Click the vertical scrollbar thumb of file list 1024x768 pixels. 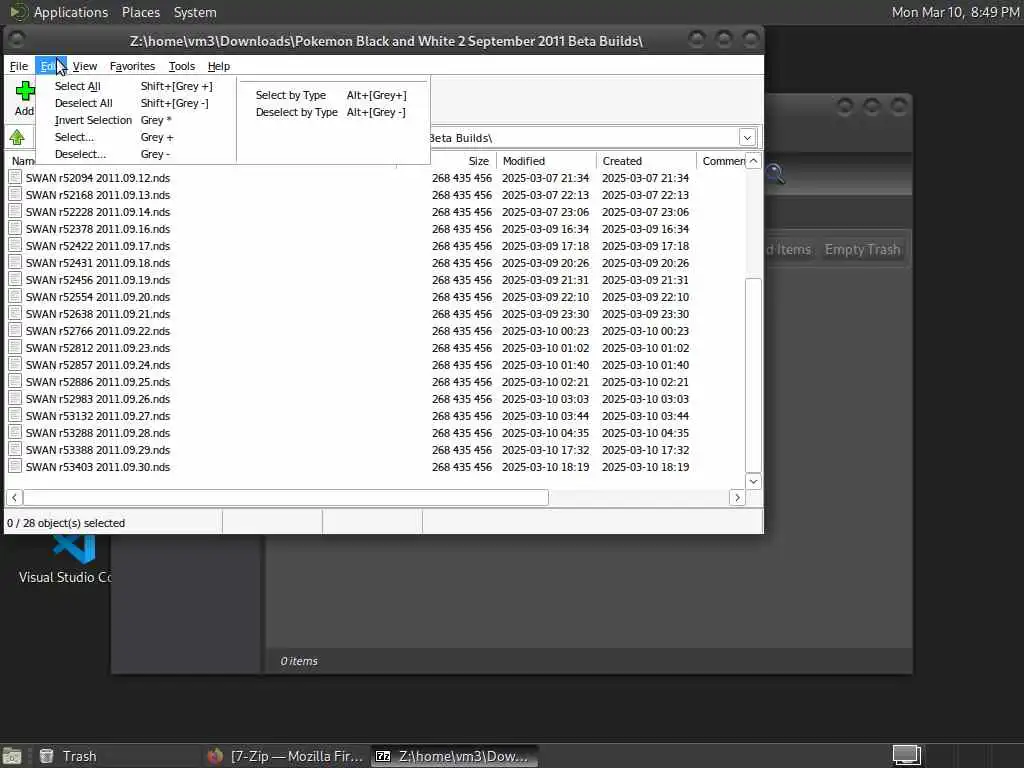(x=753, y=375)
